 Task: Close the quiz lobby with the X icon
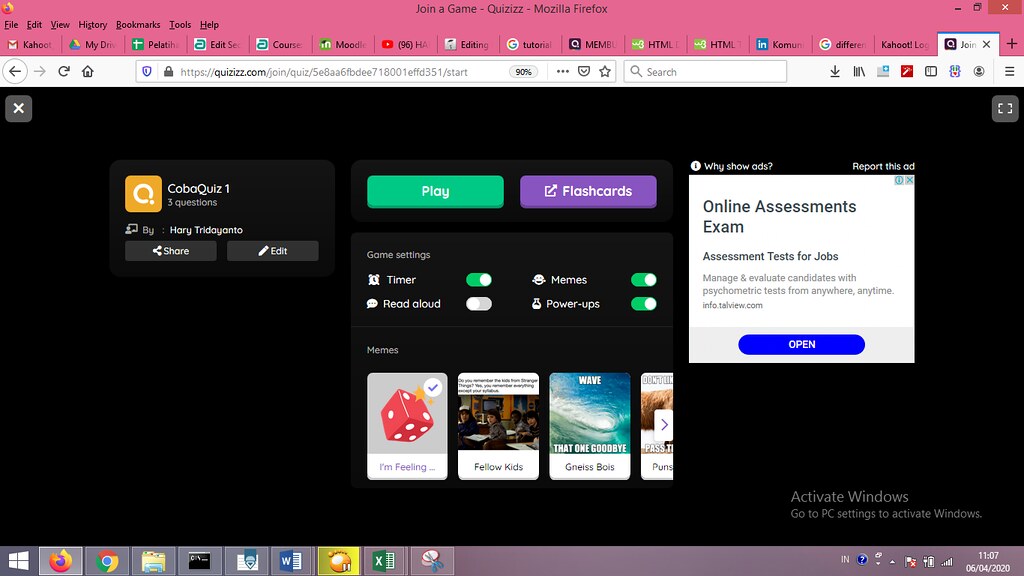19,108
